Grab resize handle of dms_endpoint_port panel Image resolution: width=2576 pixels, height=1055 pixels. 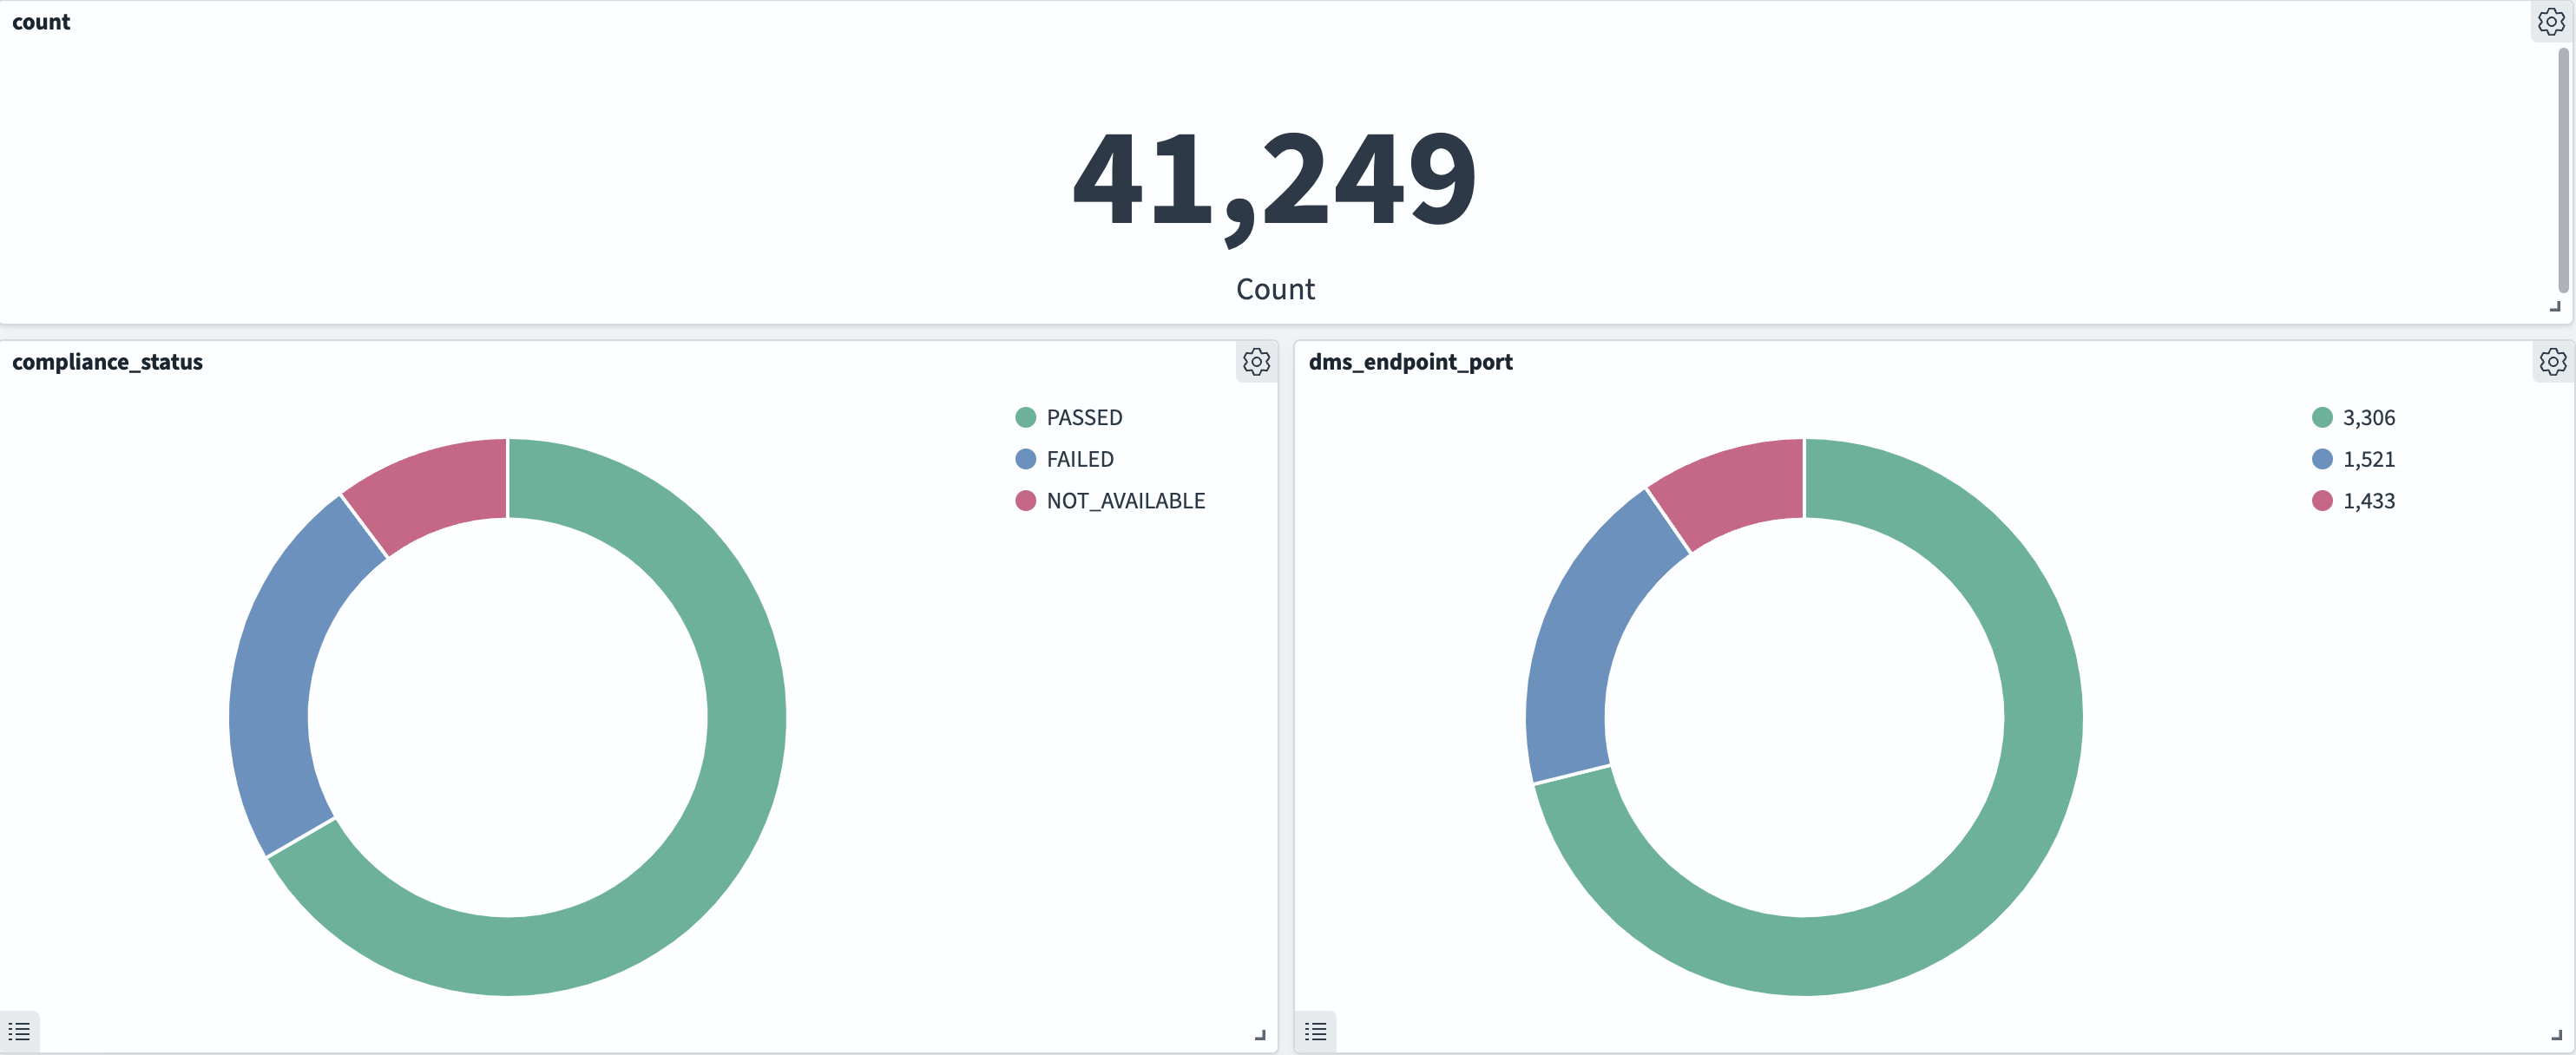[2556, 1036]
